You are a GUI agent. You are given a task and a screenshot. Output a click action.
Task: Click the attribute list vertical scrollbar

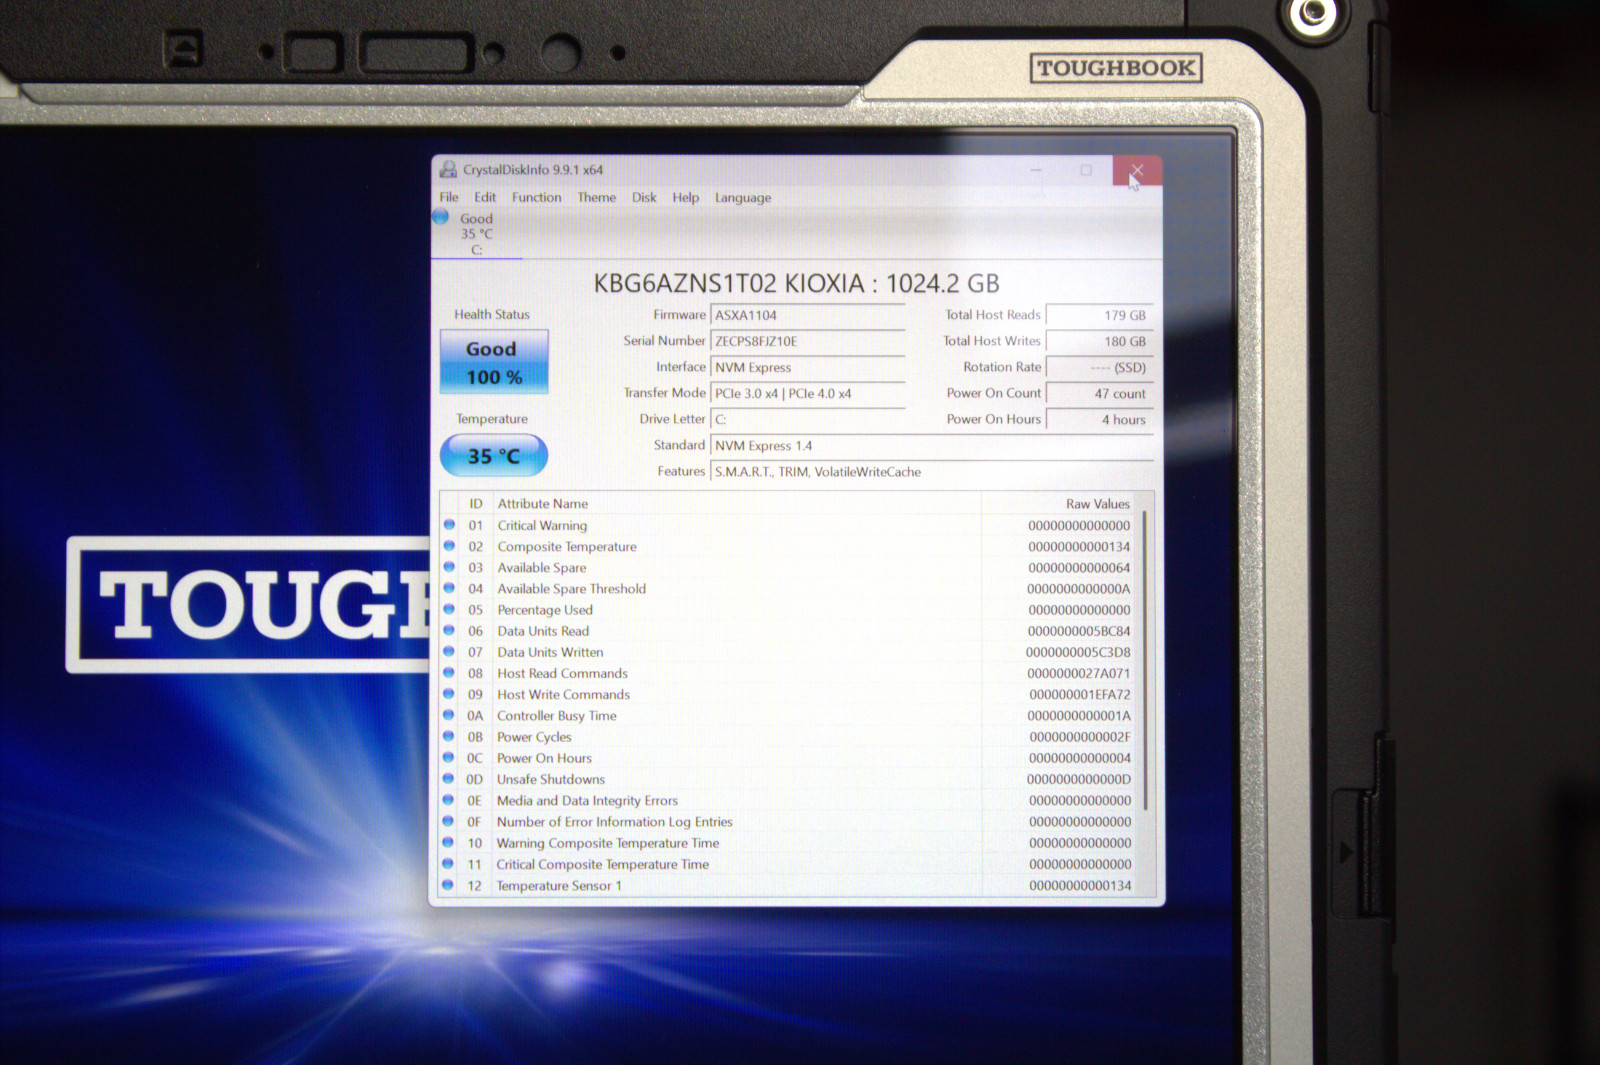click(1145, 660)
